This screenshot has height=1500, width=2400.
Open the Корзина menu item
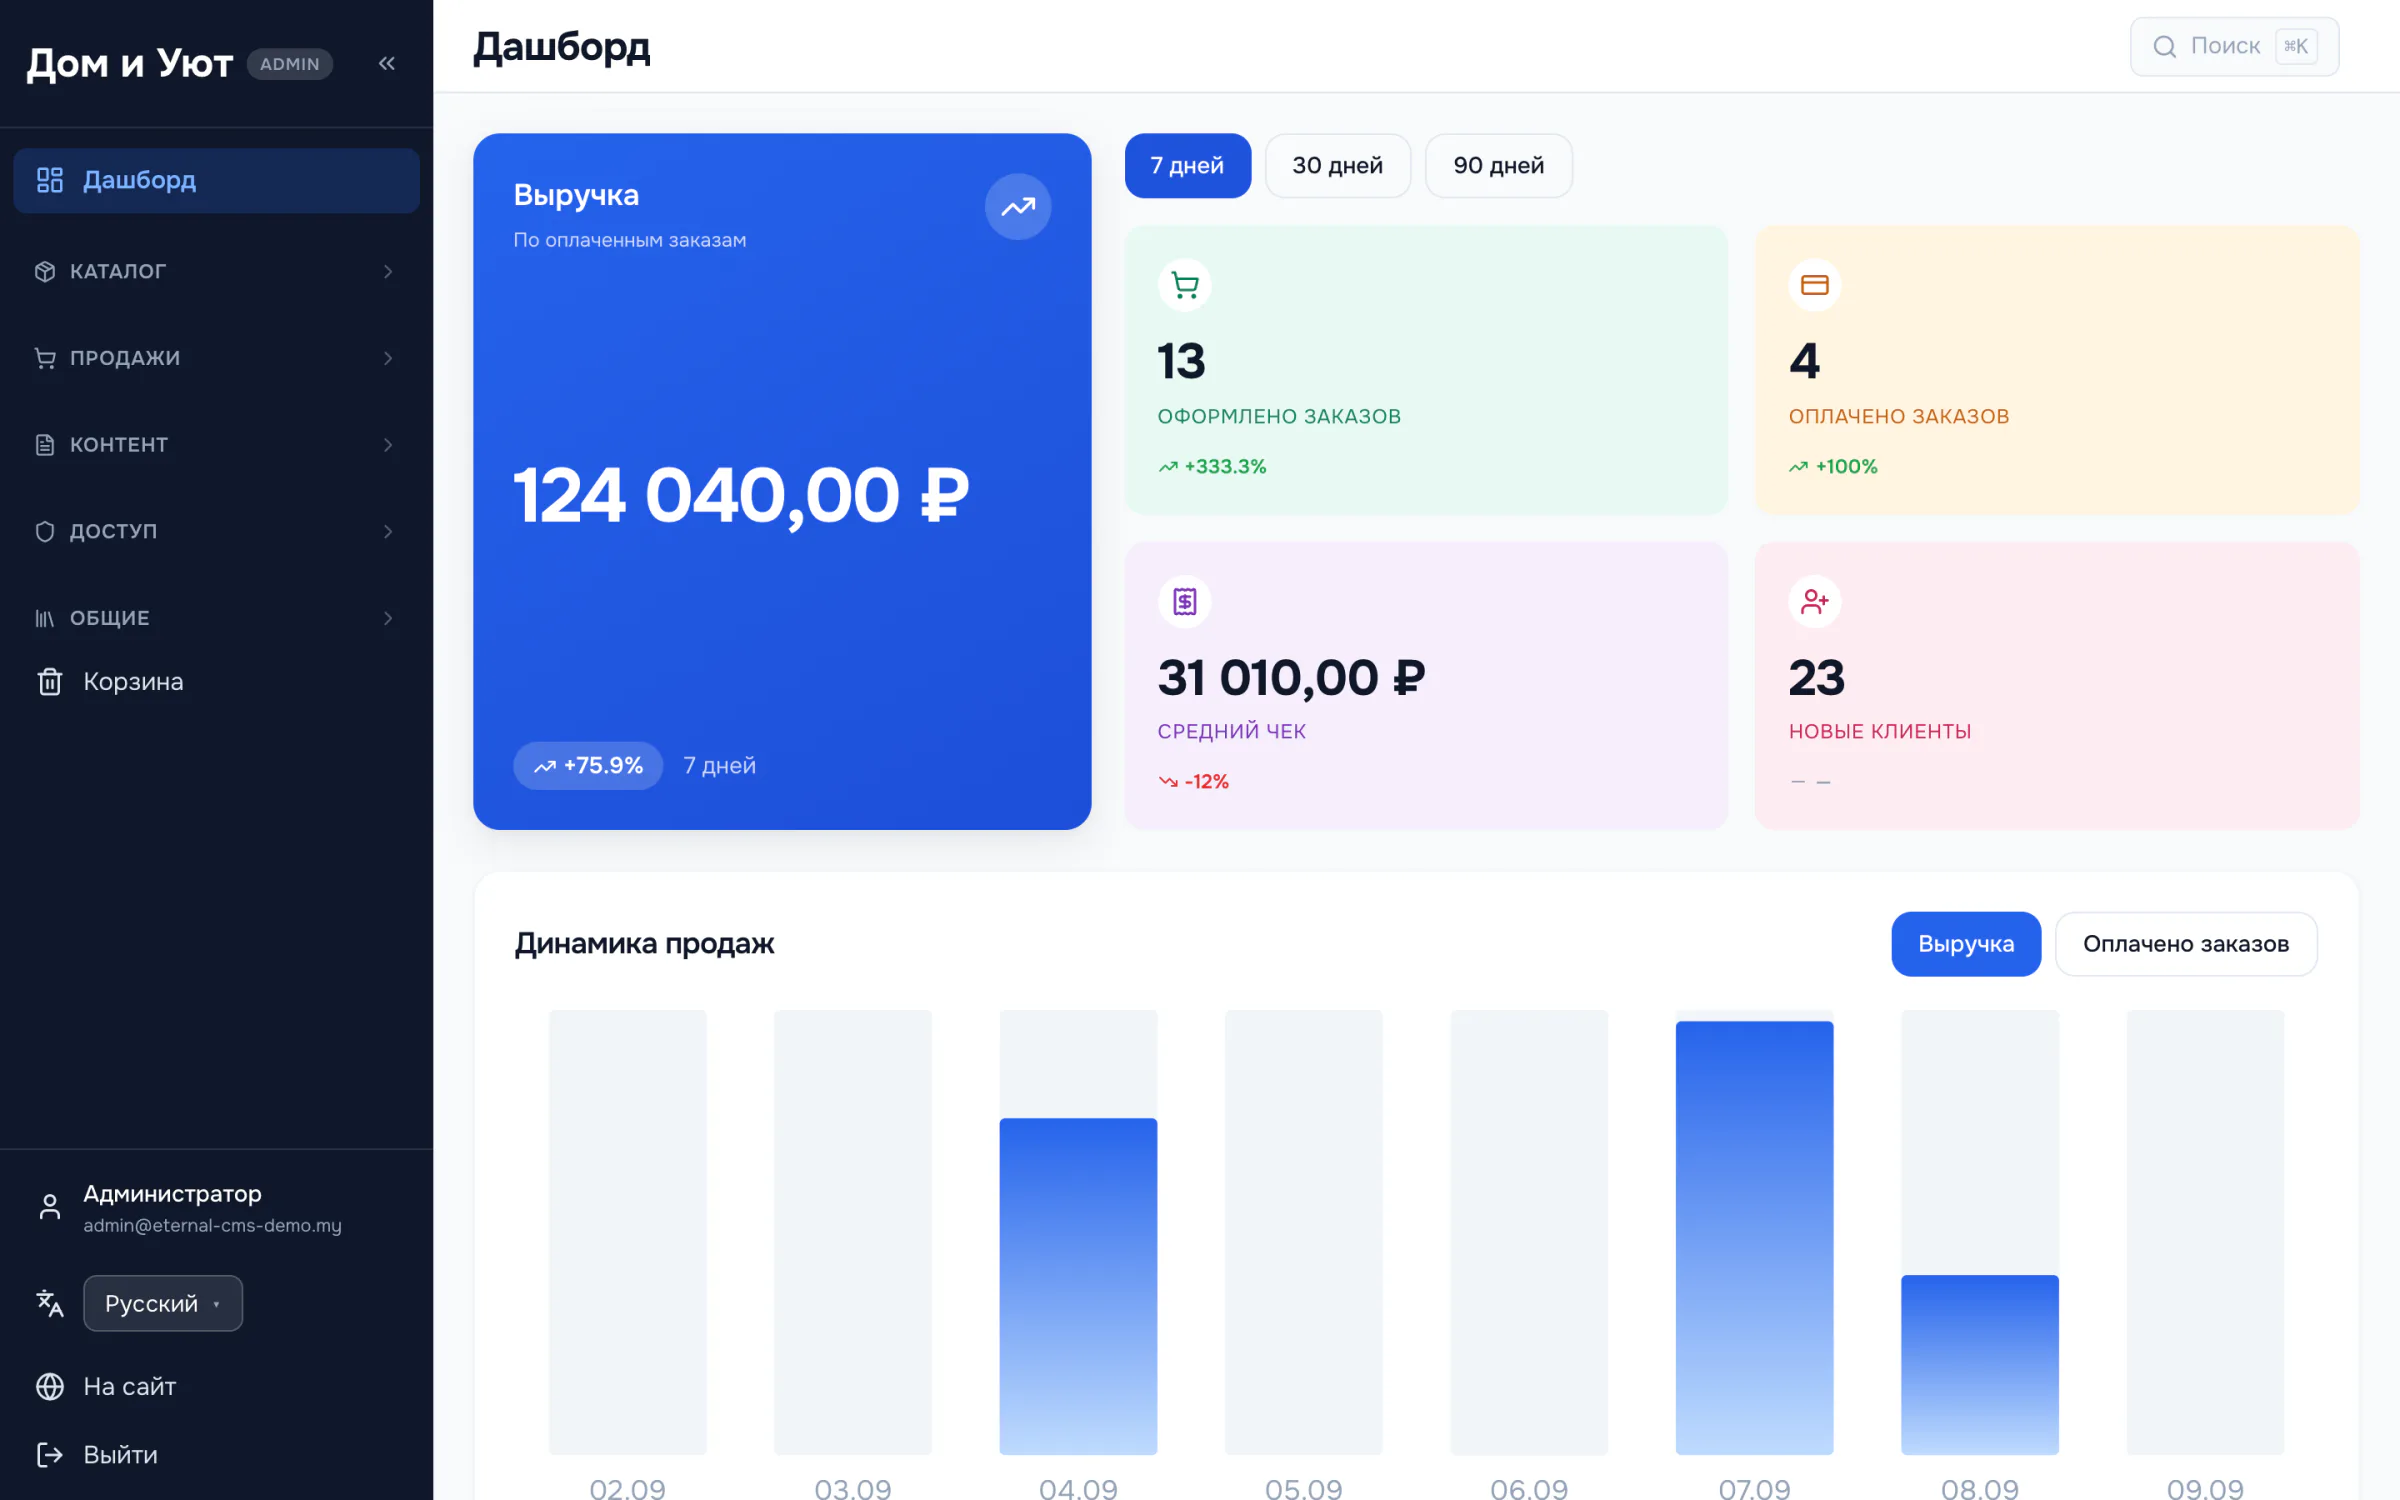pos(216,682)
